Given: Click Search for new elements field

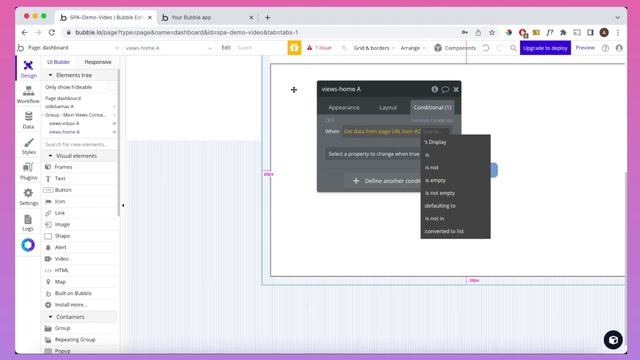Looking at the screenshot, I should (x=76, y=144).
